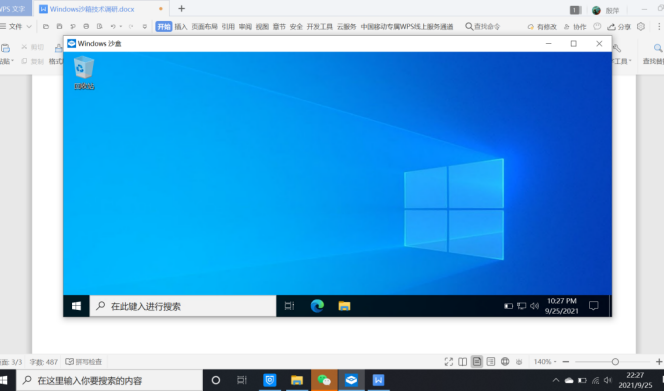Click the 查找替换 magnifier icon

657,48
